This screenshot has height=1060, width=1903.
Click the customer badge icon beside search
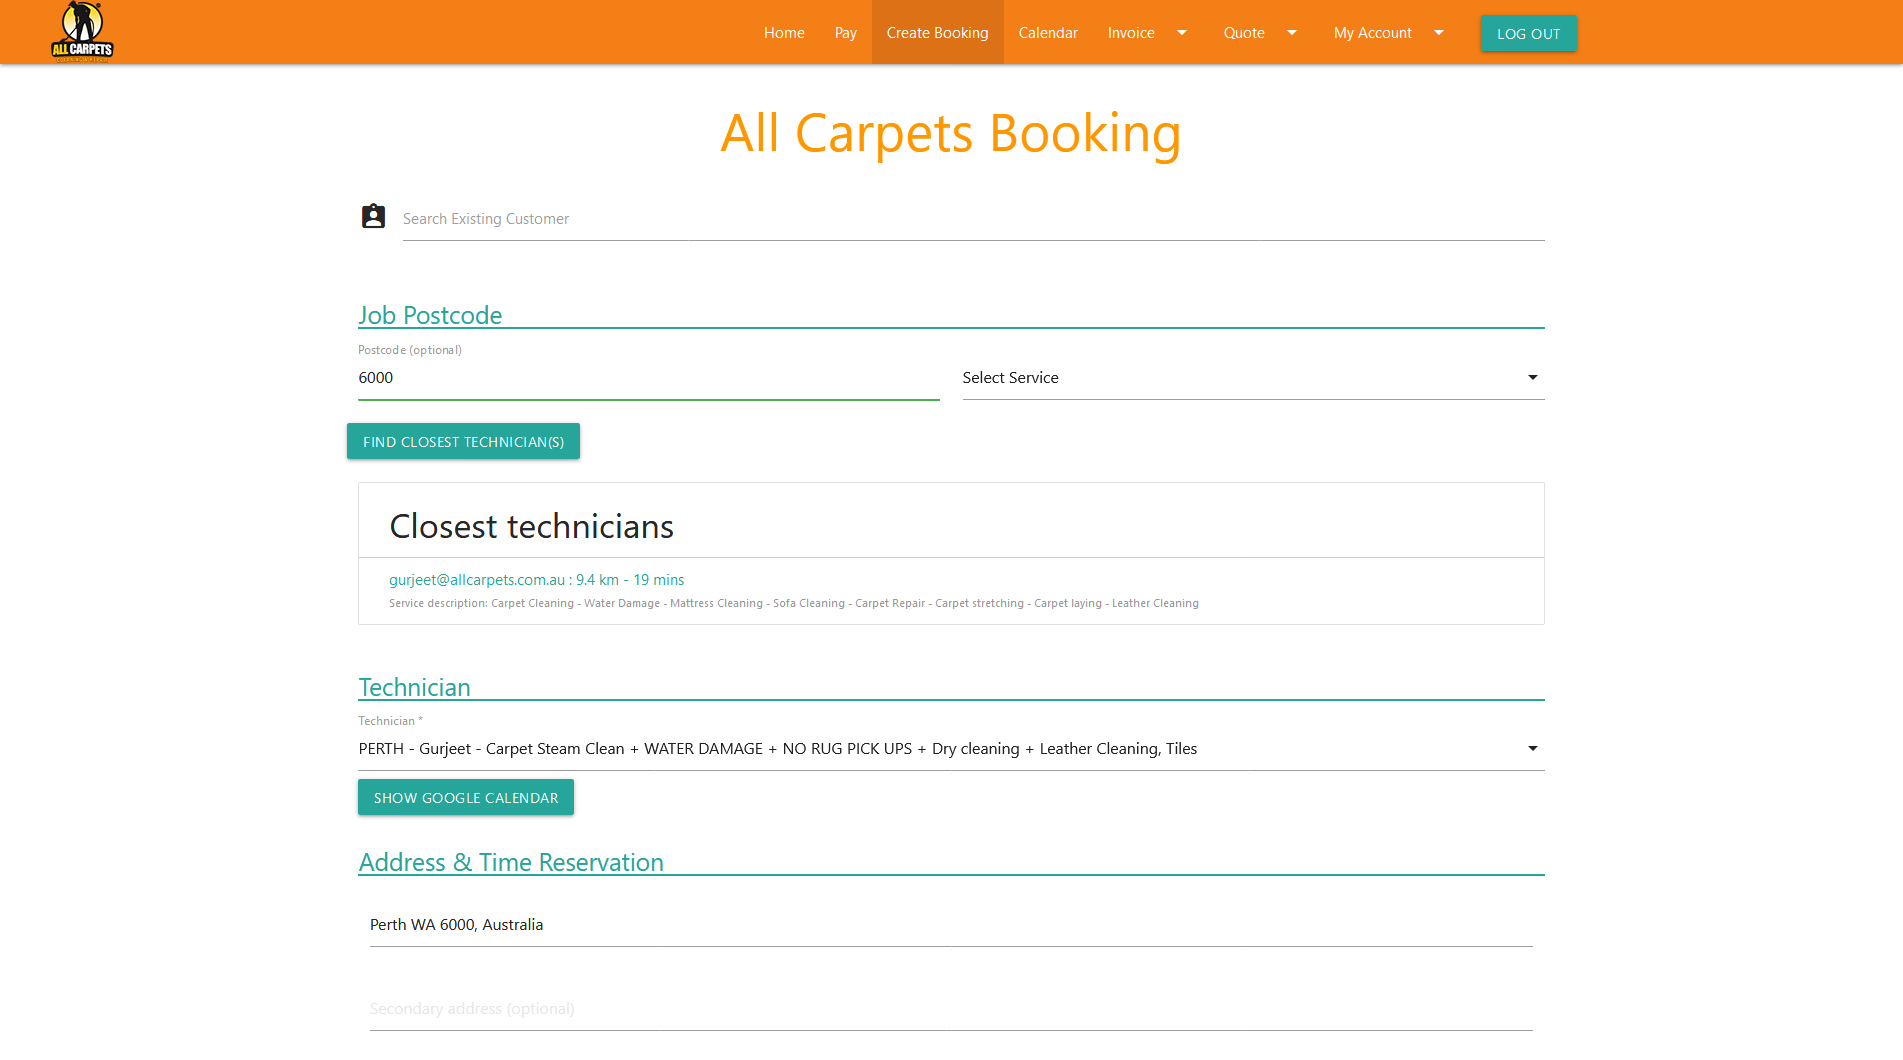point(373,216)
